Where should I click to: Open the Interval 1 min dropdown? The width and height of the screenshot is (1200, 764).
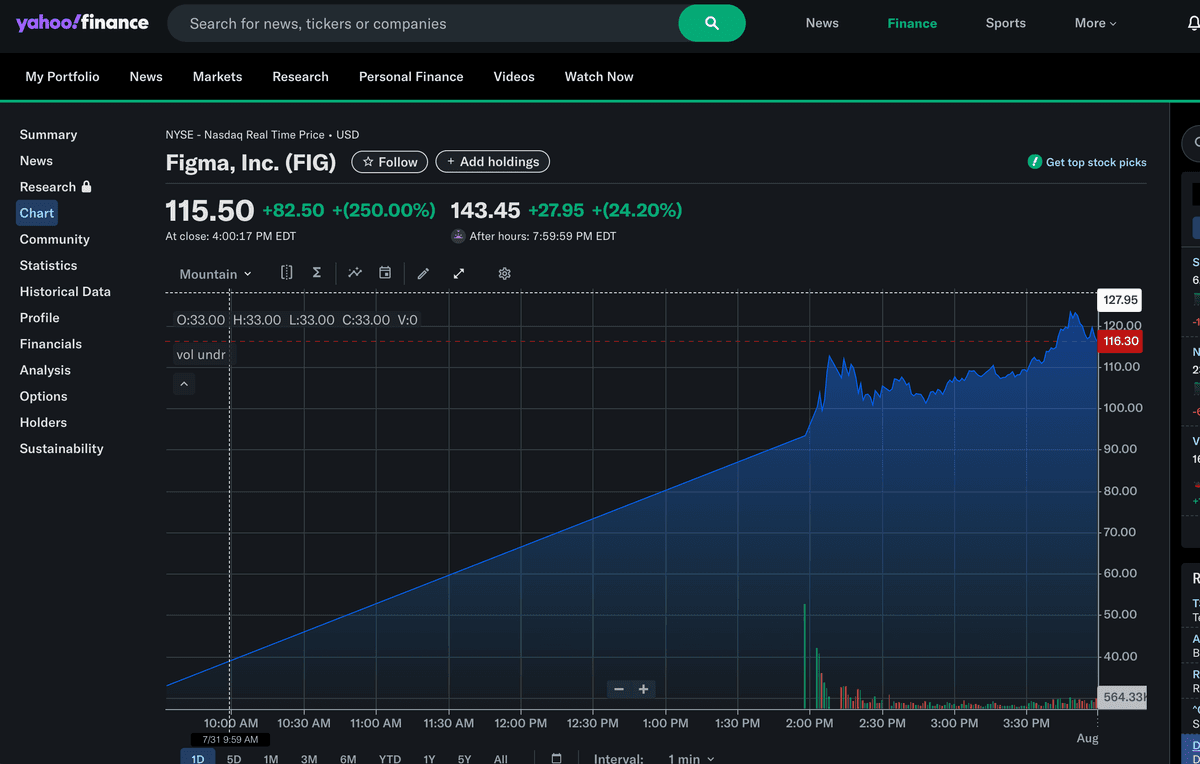pyautogui.click(x=691, y=759)
